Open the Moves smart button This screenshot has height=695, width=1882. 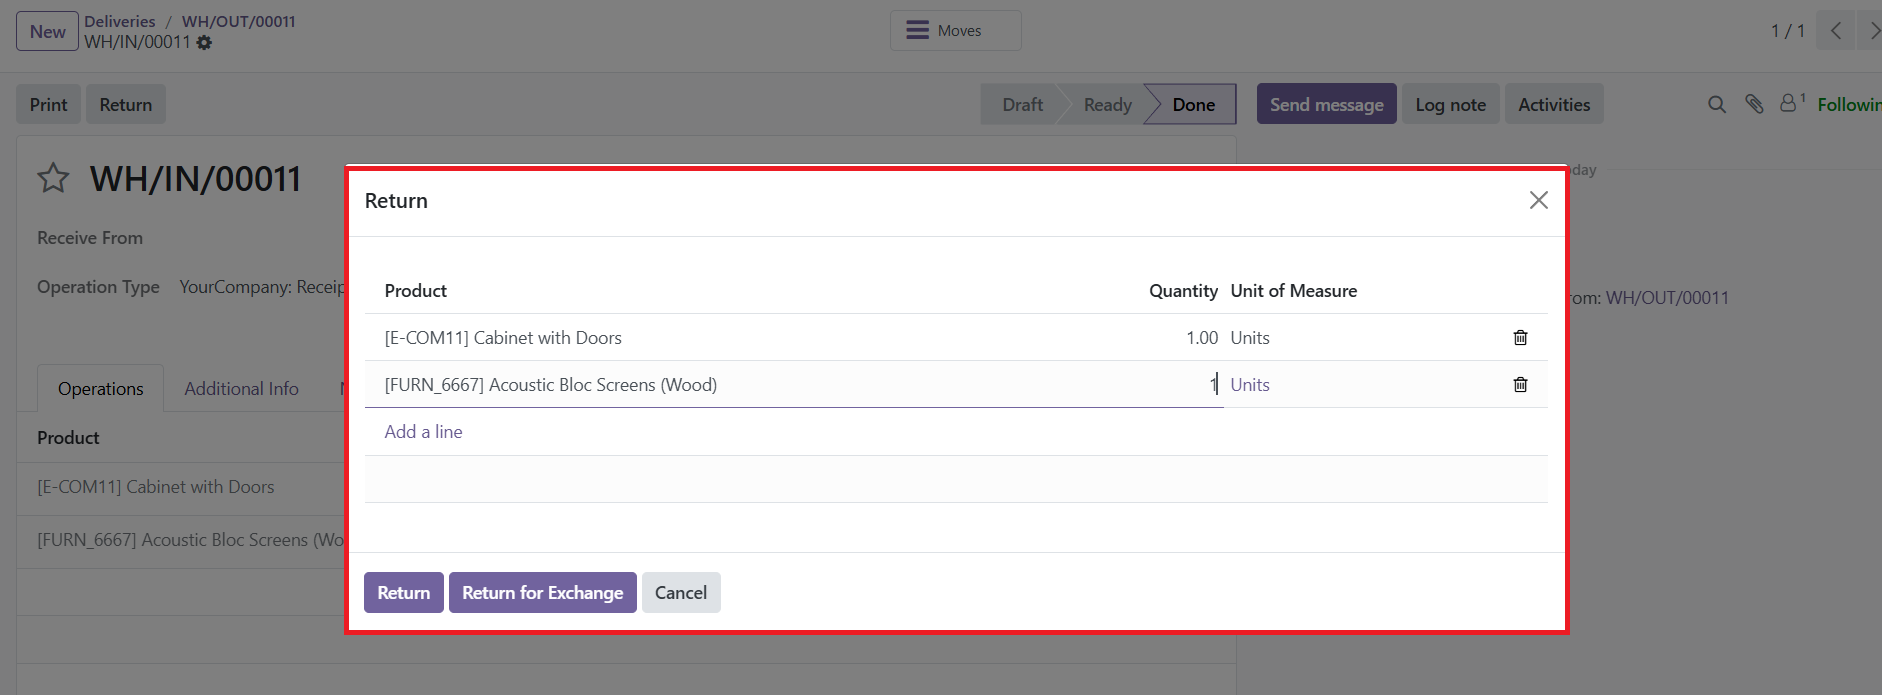coord(956,31)
